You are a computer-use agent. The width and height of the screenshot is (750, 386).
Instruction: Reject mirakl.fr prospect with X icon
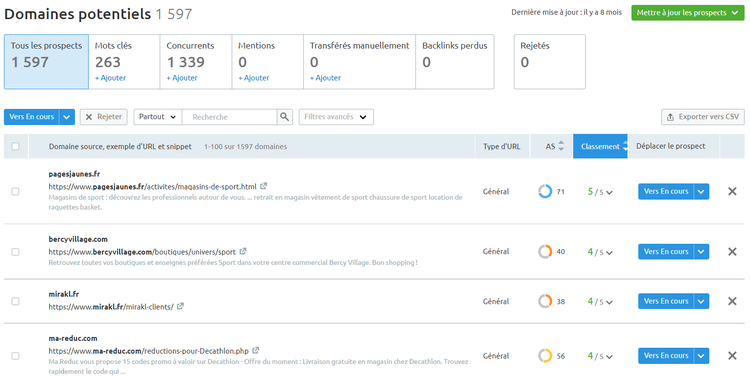(x=732, y=301)
